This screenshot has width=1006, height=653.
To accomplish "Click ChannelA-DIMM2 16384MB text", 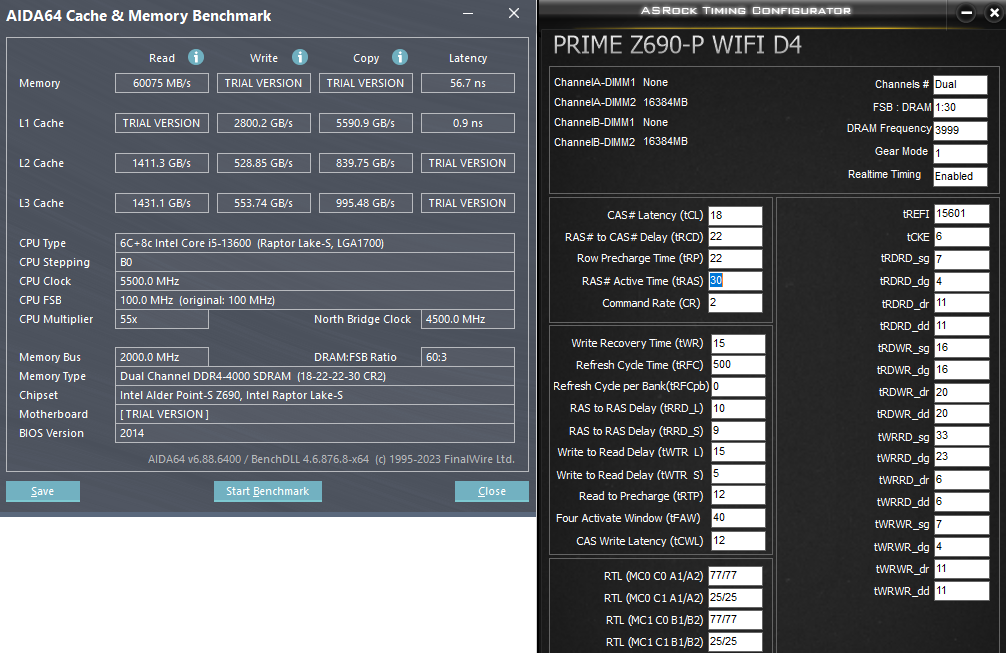I will pos(621,102).
